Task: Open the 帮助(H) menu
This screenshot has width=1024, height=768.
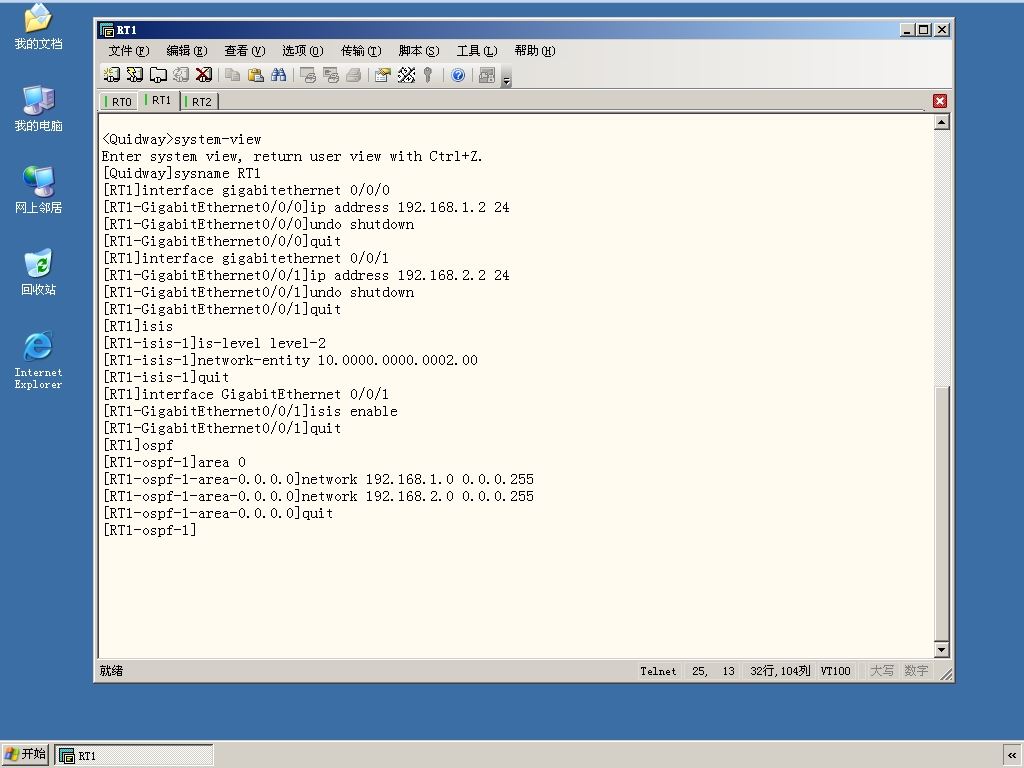Action: pyautogui.click(x=534, y=51)
